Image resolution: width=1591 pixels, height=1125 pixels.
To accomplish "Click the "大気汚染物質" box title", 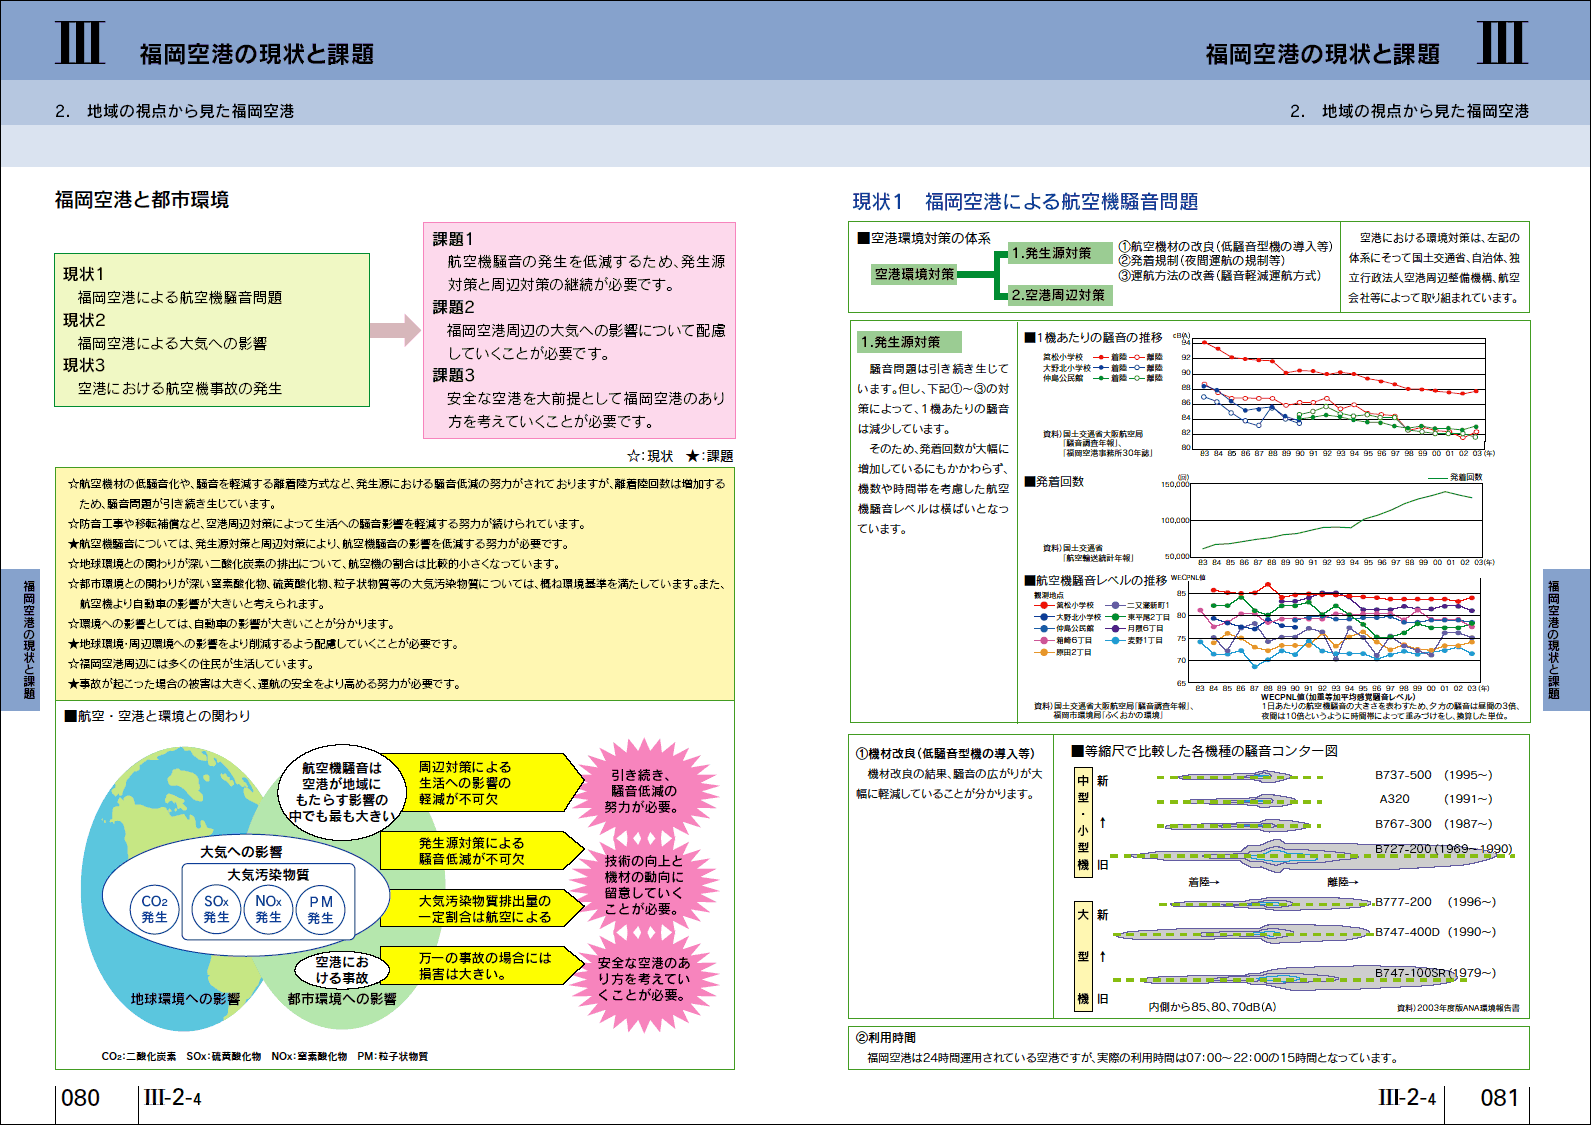I will (268, 874).
